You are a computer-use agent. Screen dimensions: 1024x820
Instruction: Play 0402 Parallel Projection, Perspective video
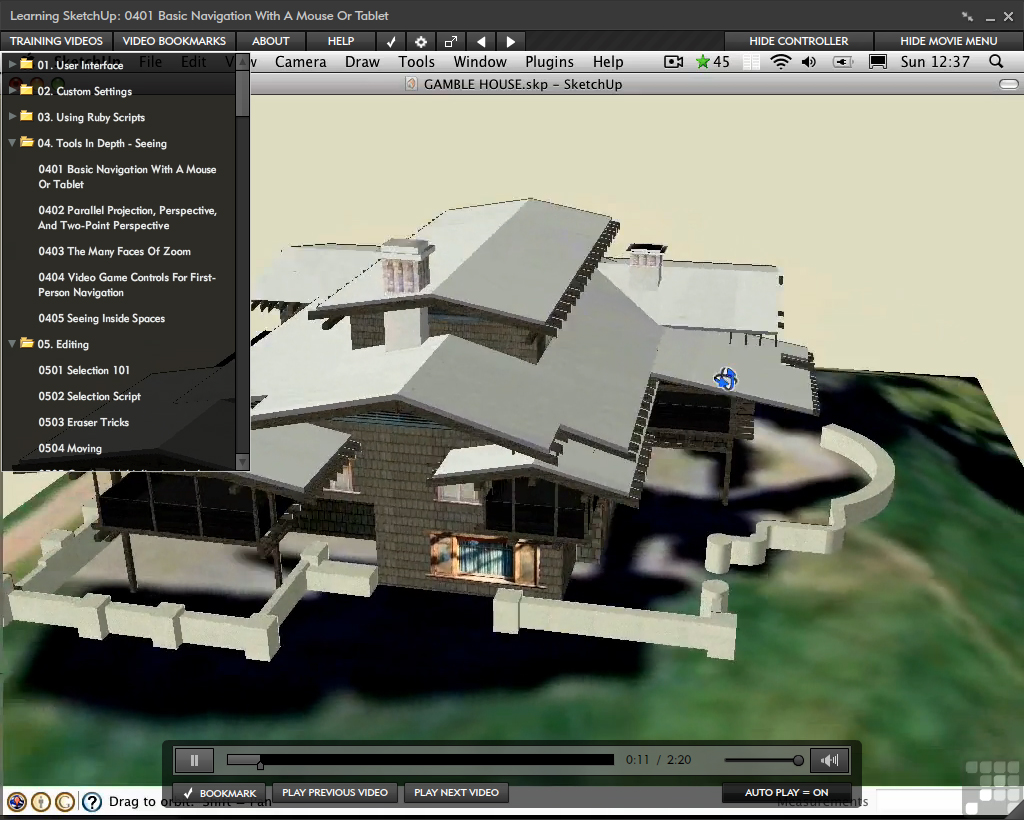click(x=127, y=218)
